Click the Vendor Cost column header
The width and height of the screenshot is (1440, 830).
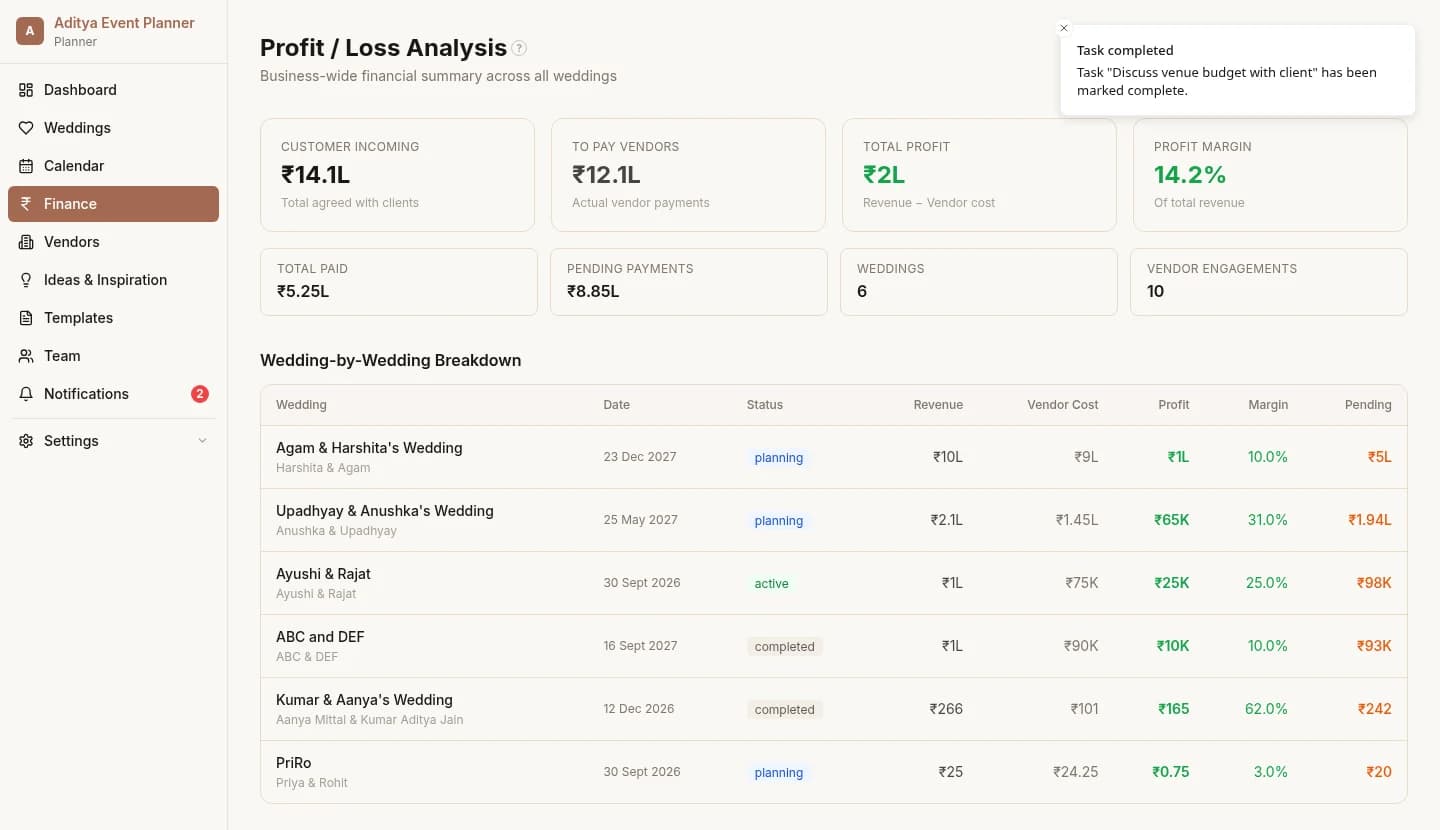(x=1062, y=405)
